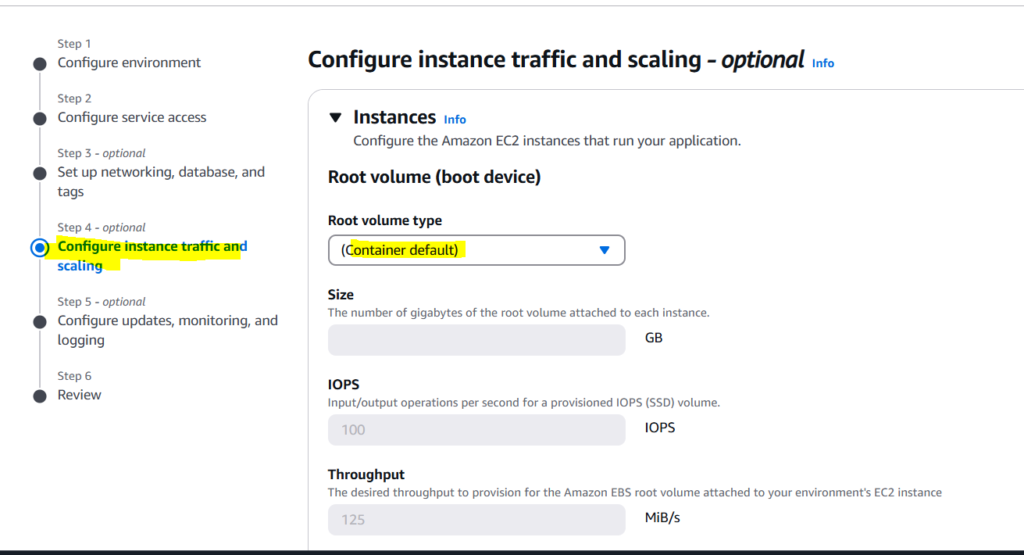Viewport: 1024px width, 555px height.
Task: Click the Throughput input field
Action: pyautogui.click(x=476, y=520)
